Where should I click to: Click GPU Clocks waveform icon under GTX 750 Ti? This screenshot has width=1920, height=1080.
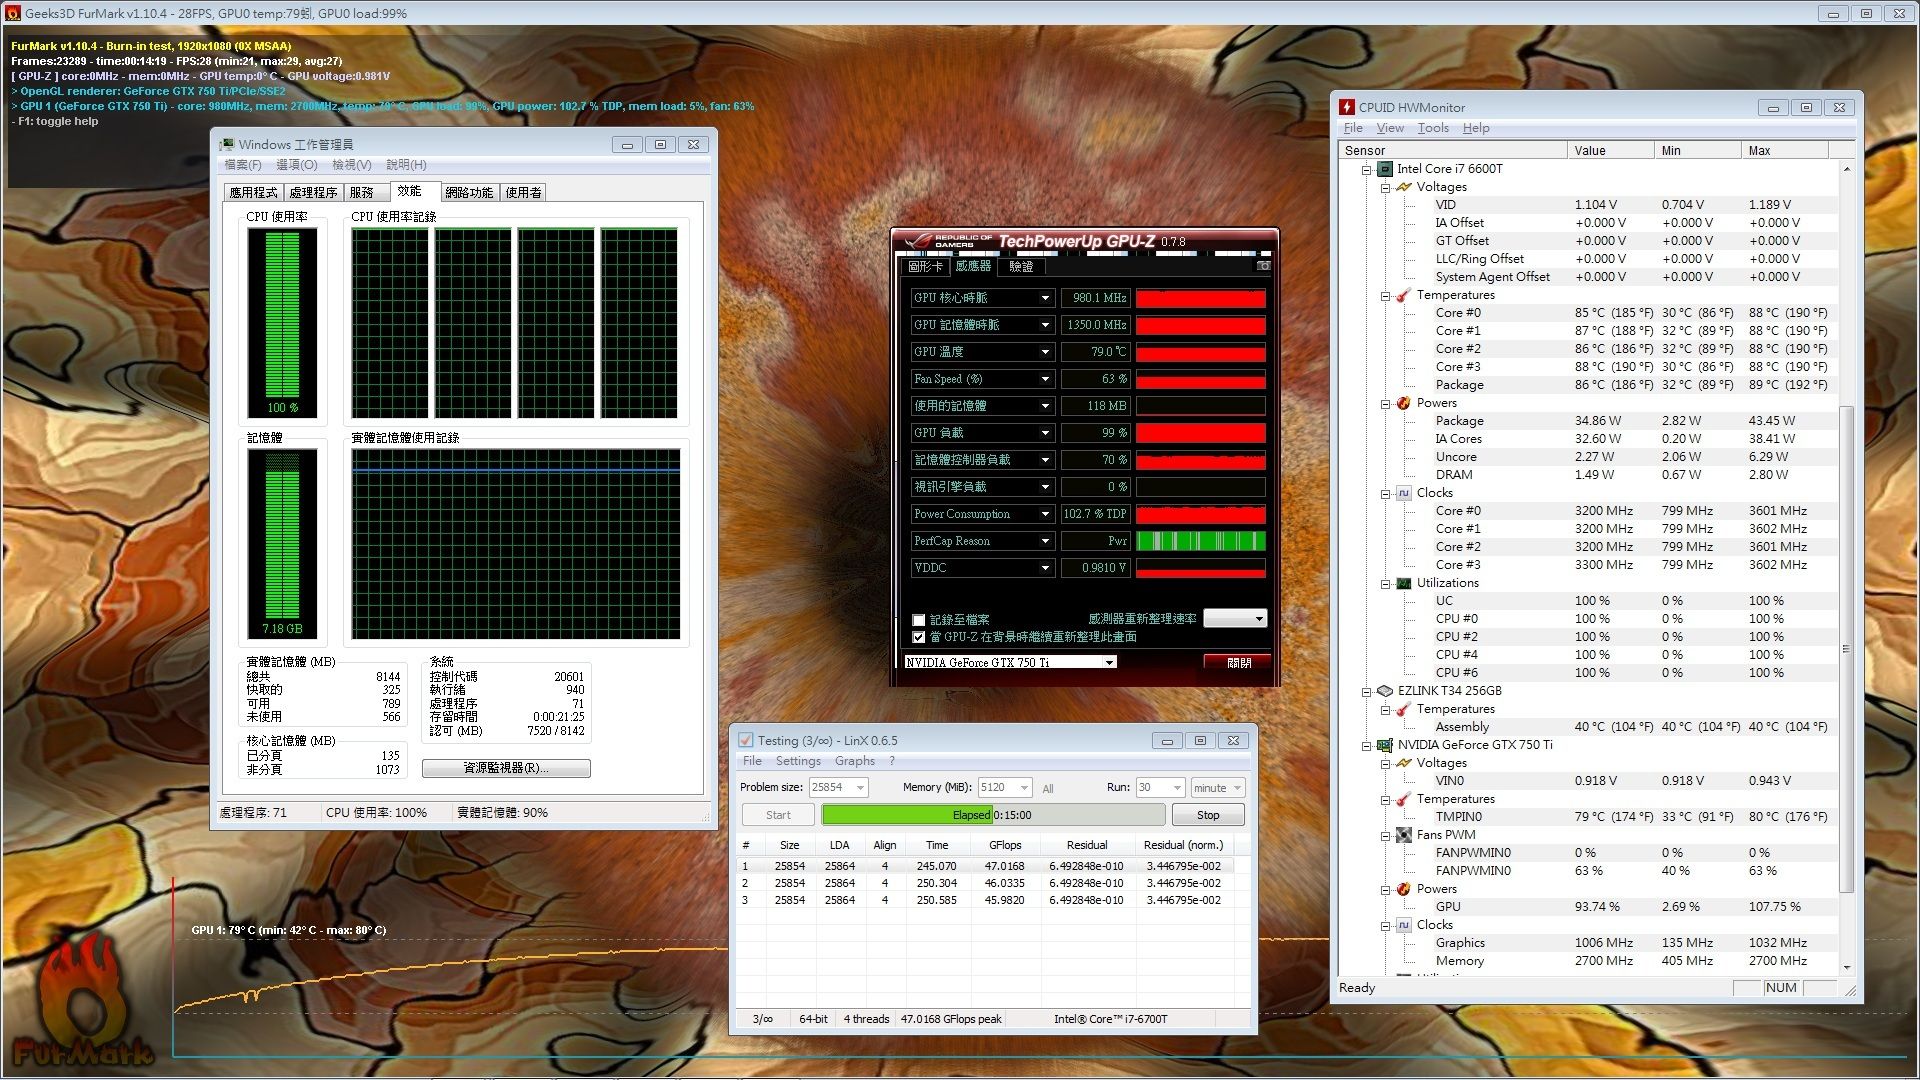click(1404, 925)
